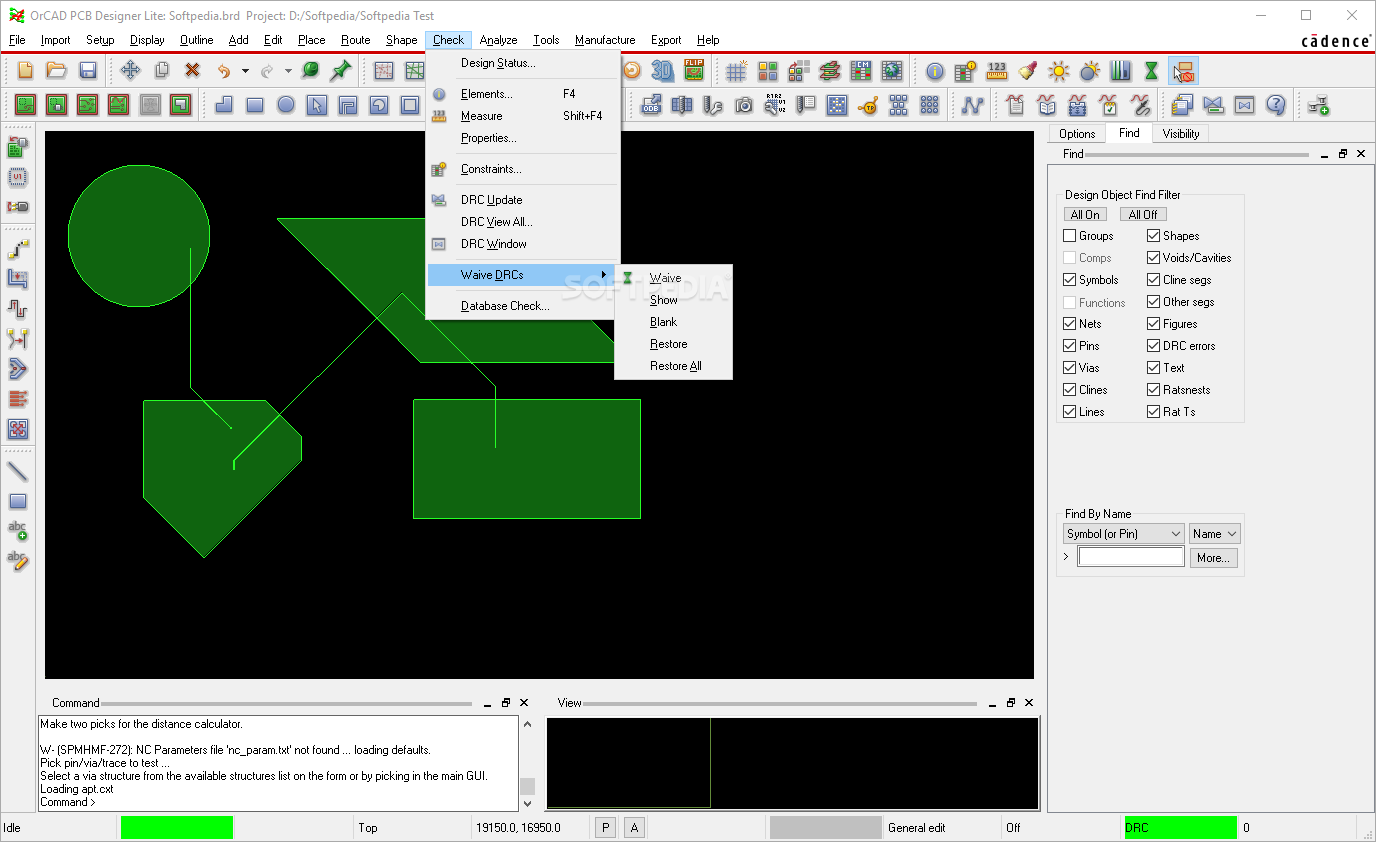Viewport: 1376px width, 842px height.
Task: Undo the last action
Action: click(224, 70)
